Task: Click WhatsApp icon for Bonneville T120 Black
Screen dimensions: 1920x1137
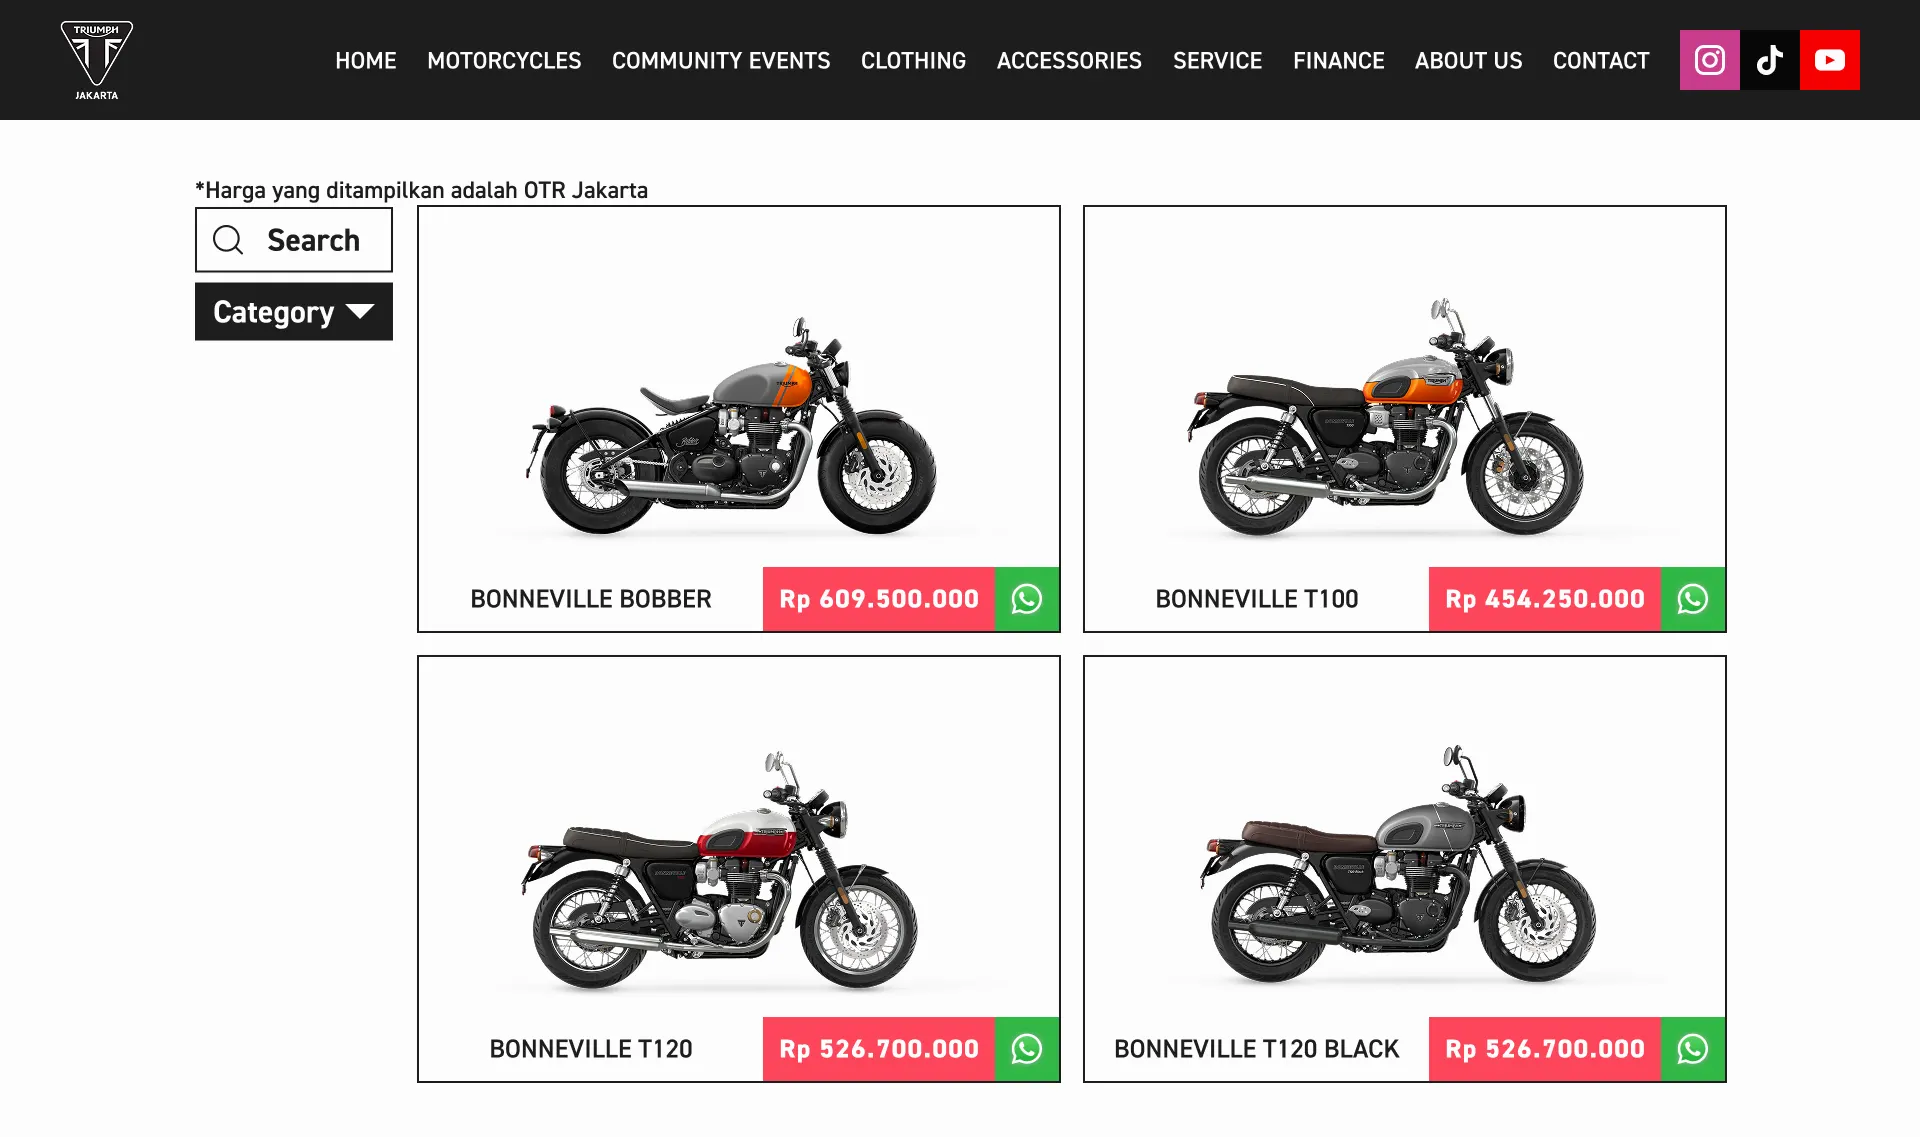Action: coord(1693,1049)
